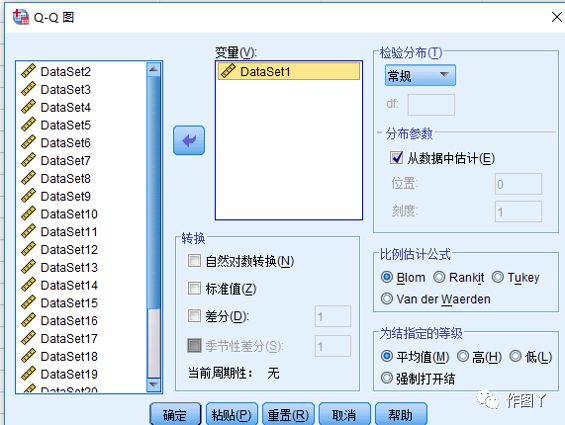Select 强制打开结 option

pyautogui.click(x=387, y=378)
